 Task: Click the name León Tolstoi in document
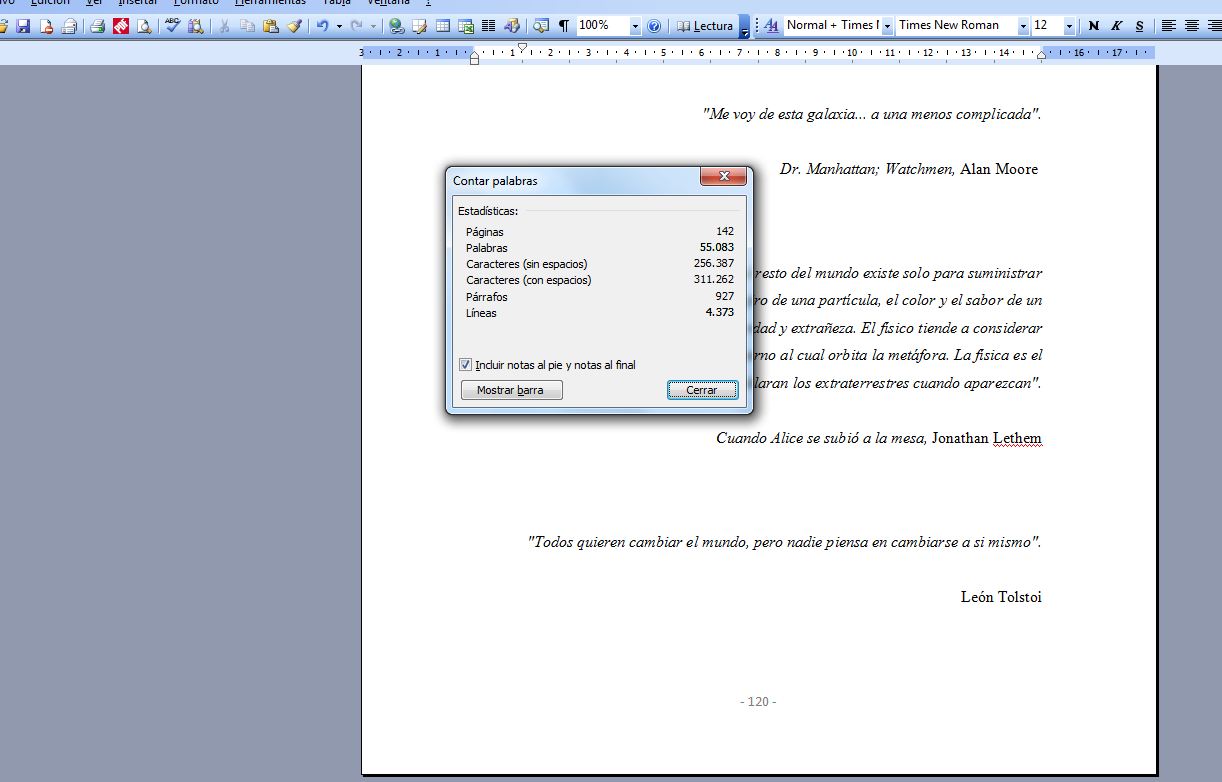(x=1001, y=597)
